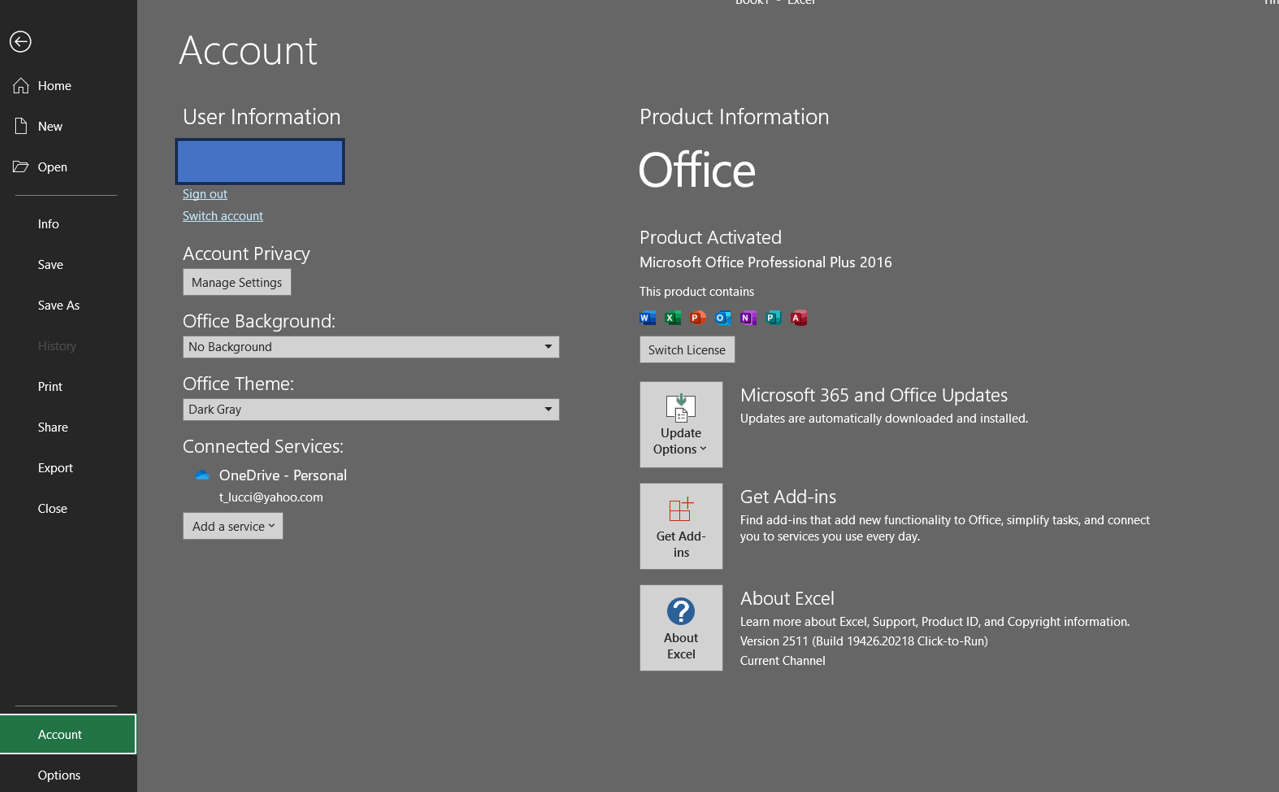The image size is (1279, 792).
Task: Click the Access app icon
Action: pos(799,318)
